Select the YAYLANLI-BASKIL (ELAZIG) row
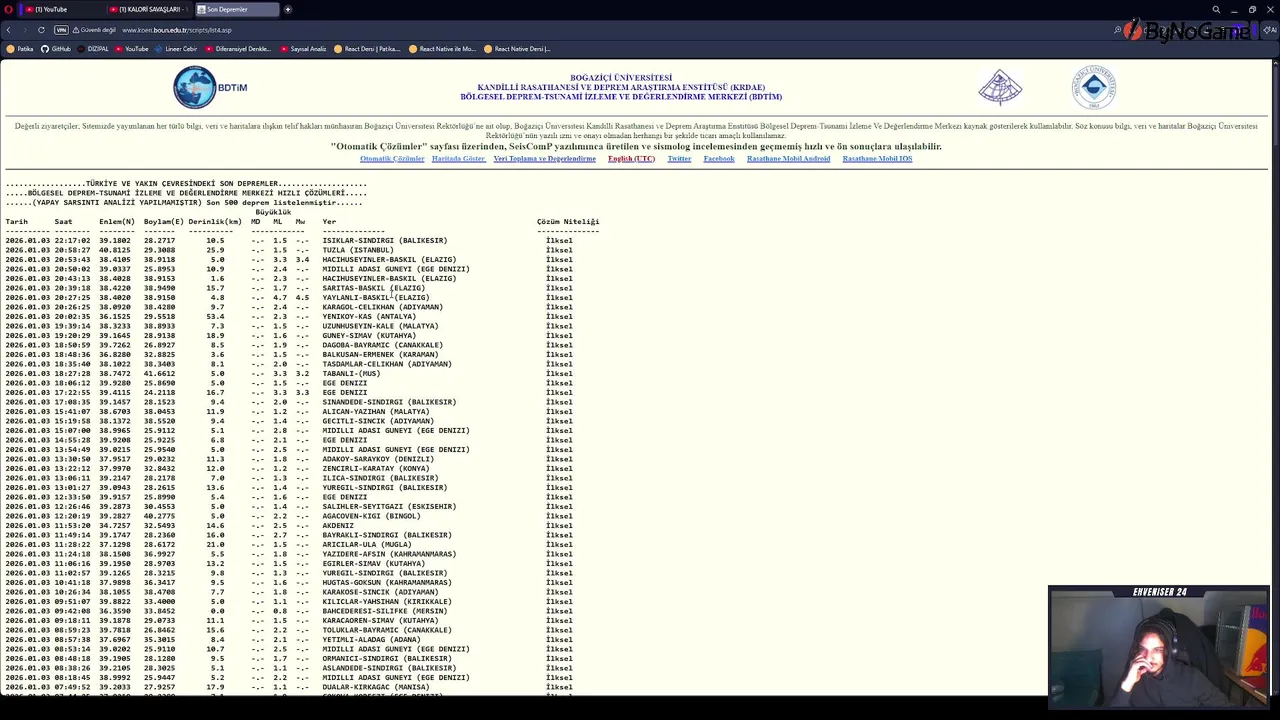The width and height of the screenshot is (1280, 720). [x=289, y=298]
